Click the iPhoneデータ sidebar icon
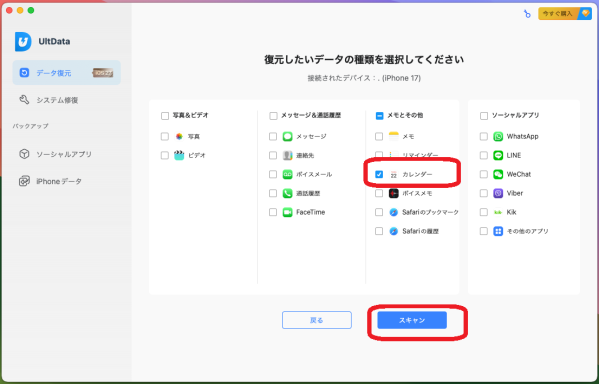Viewport: 599px width, 384px height. pos(24,181)
